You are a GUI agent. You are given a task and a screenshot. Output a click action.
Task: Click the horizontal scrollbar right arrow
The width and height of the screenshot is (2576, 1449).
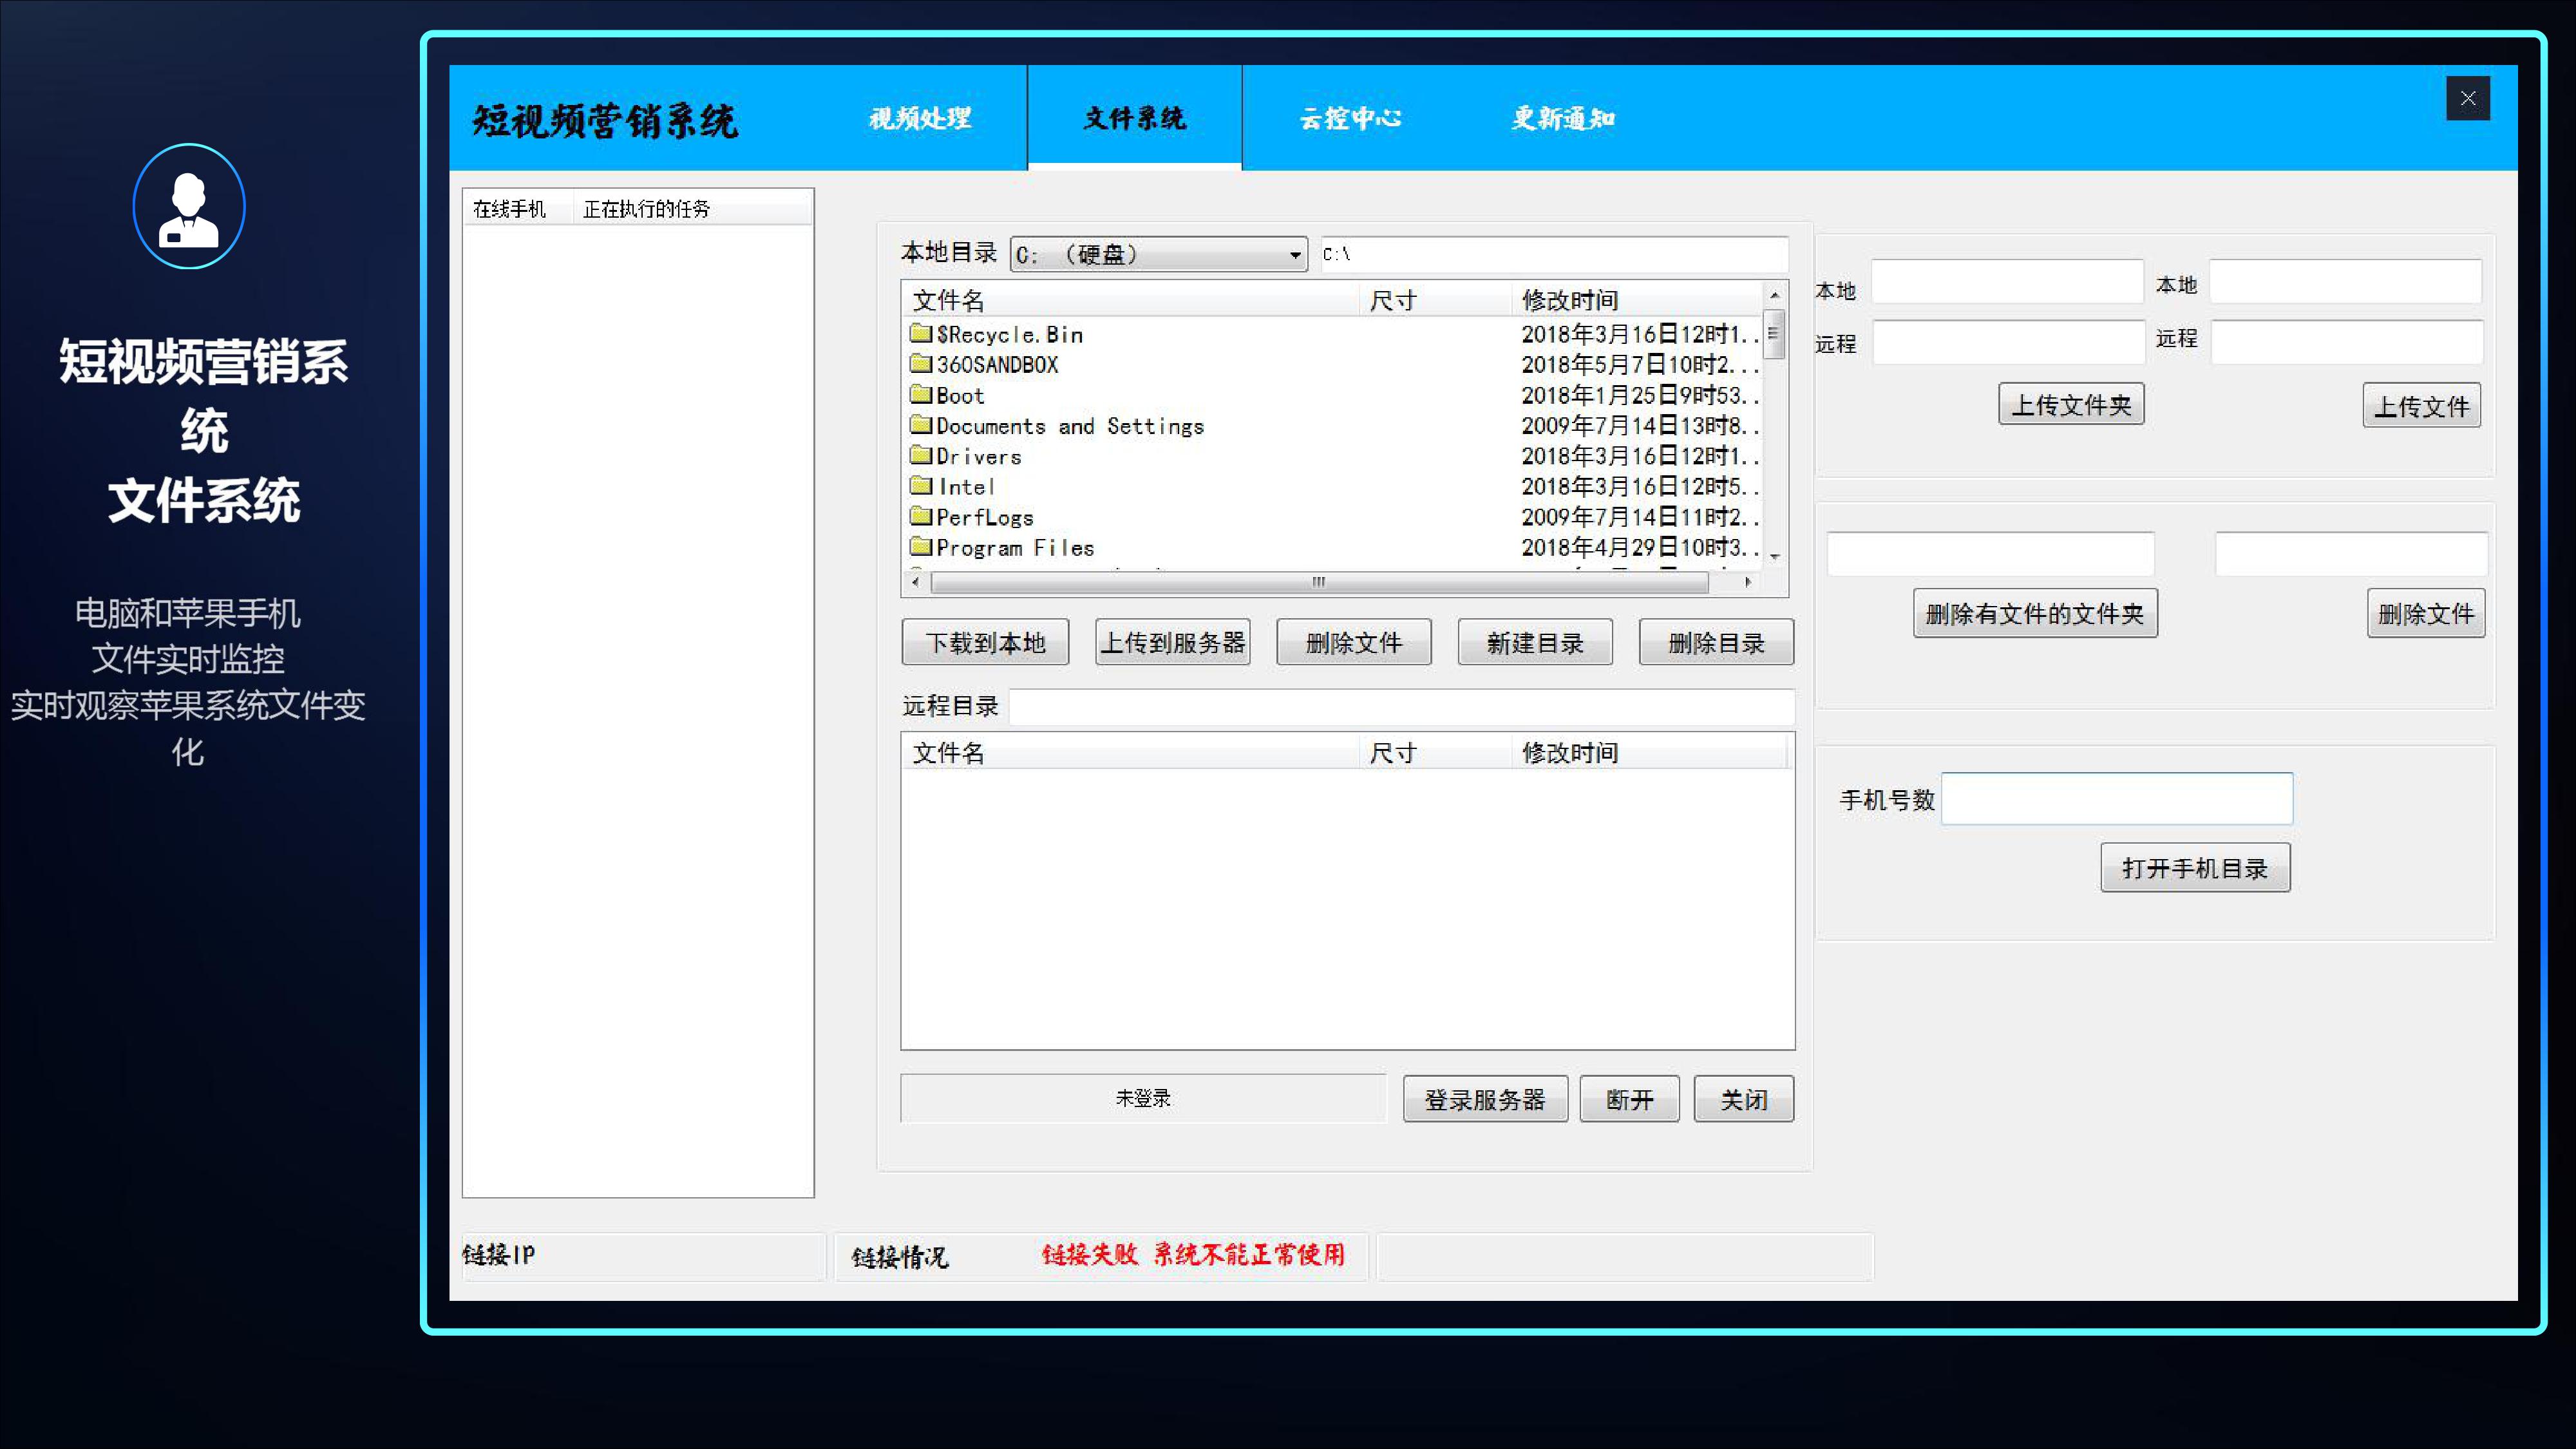click(1747, 581)
